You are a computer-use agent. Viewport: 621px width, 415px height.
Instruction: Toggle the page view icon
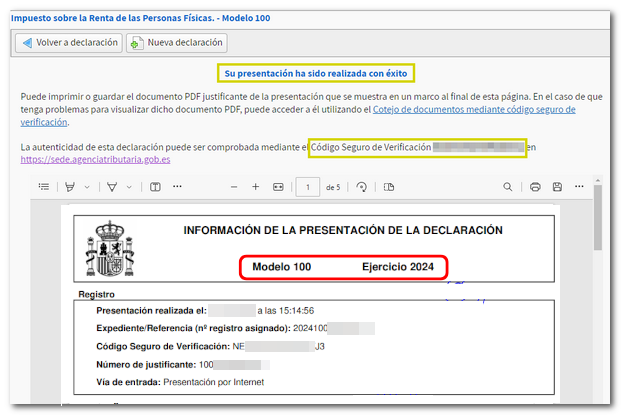(x=389, y=186)
